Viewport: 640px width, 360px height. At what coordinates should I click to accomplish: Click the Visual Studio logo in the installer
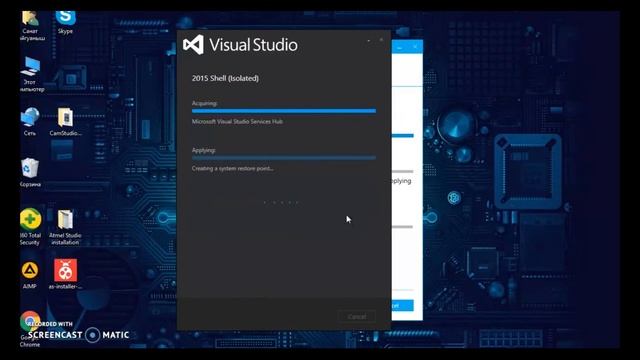(x=193, y=44)
